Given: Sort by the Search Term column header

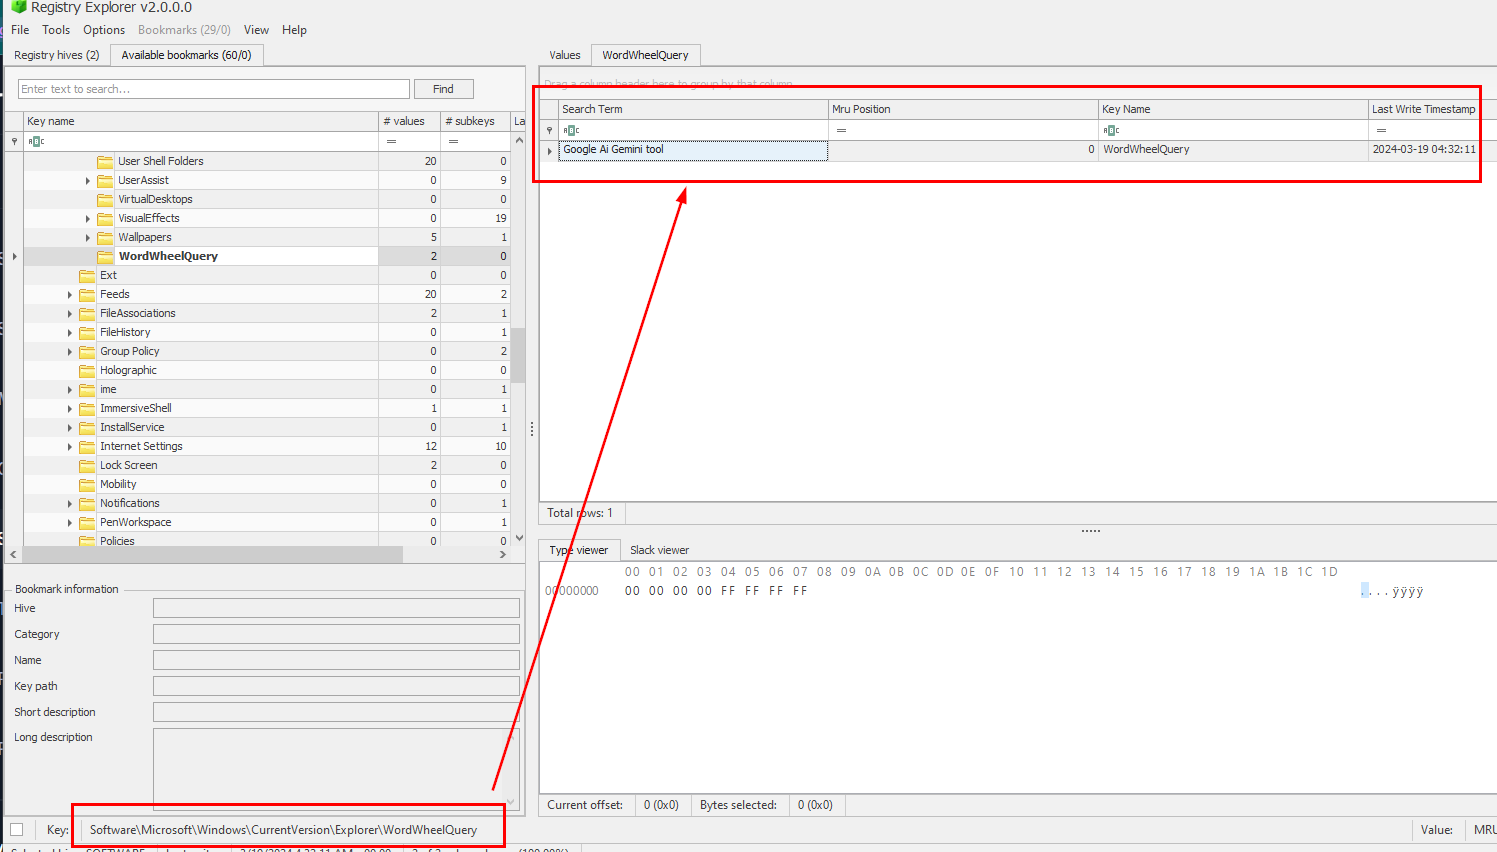Looking at the screenshot, I should coord(693,109).
